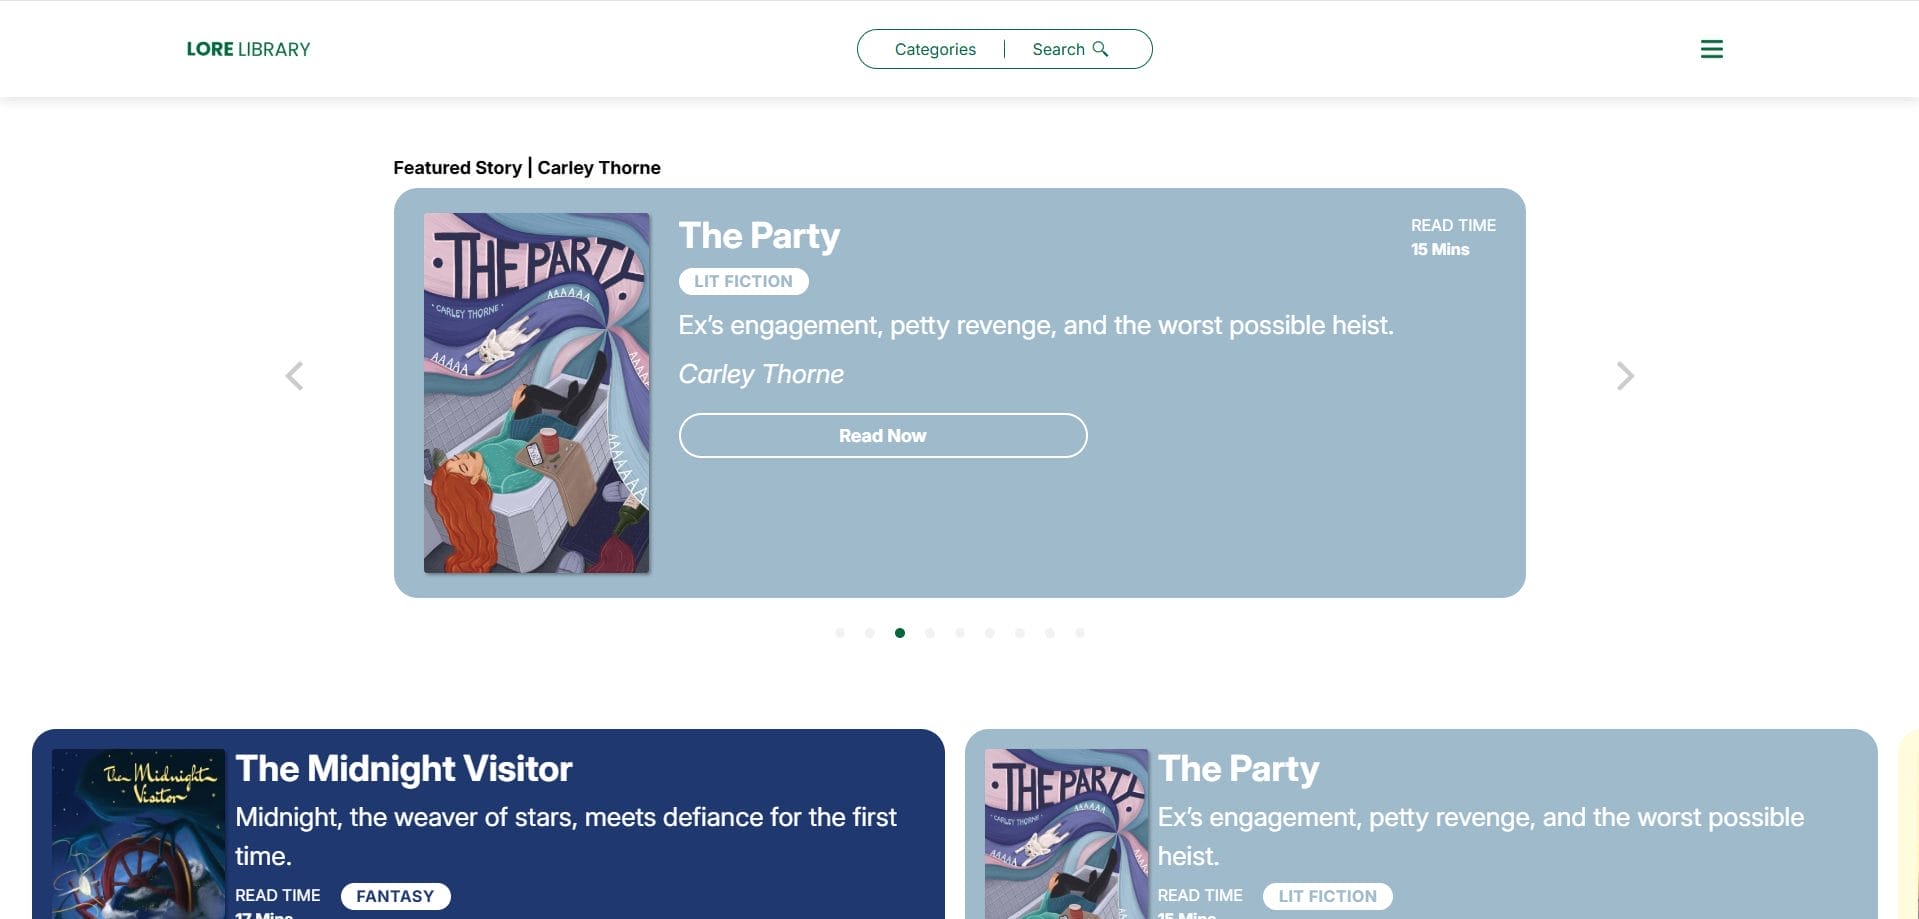
Task: Click The Party title in lower card
Action: tap(1238, 769)
